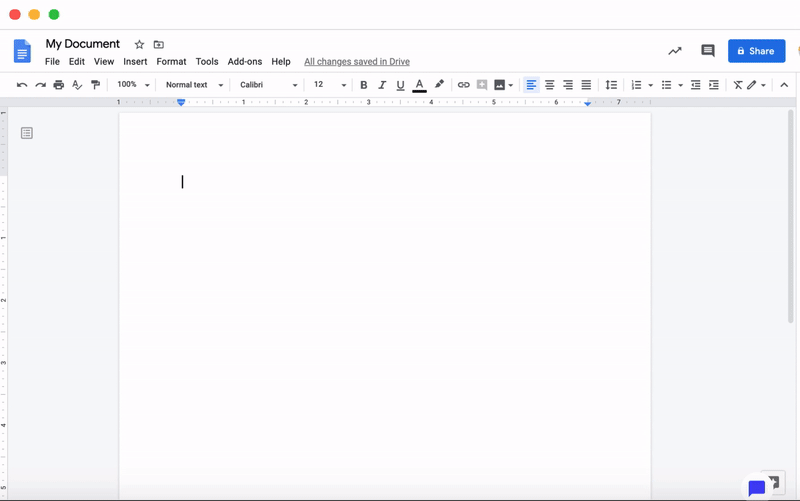Click inside the document page body
This screenshot has height=501, width=800.
(385, 306)
